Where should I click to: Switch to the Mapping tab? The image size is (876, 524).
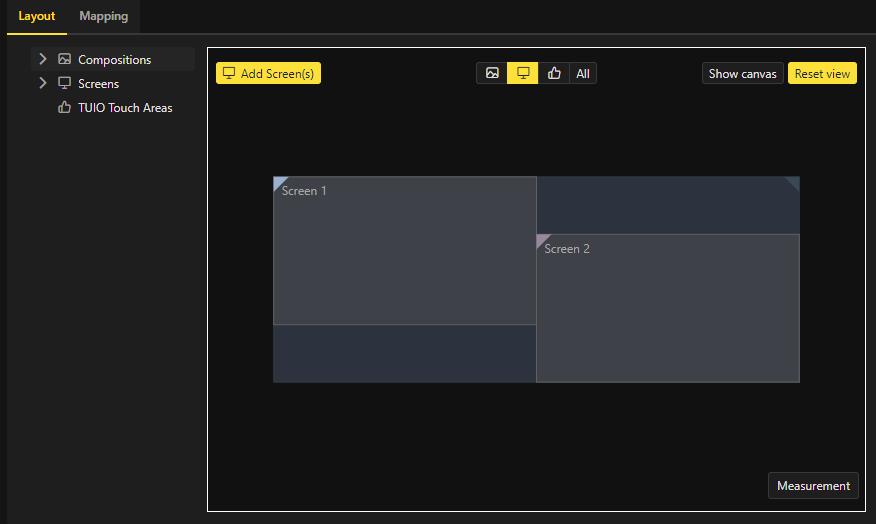(x=104, y=17)
